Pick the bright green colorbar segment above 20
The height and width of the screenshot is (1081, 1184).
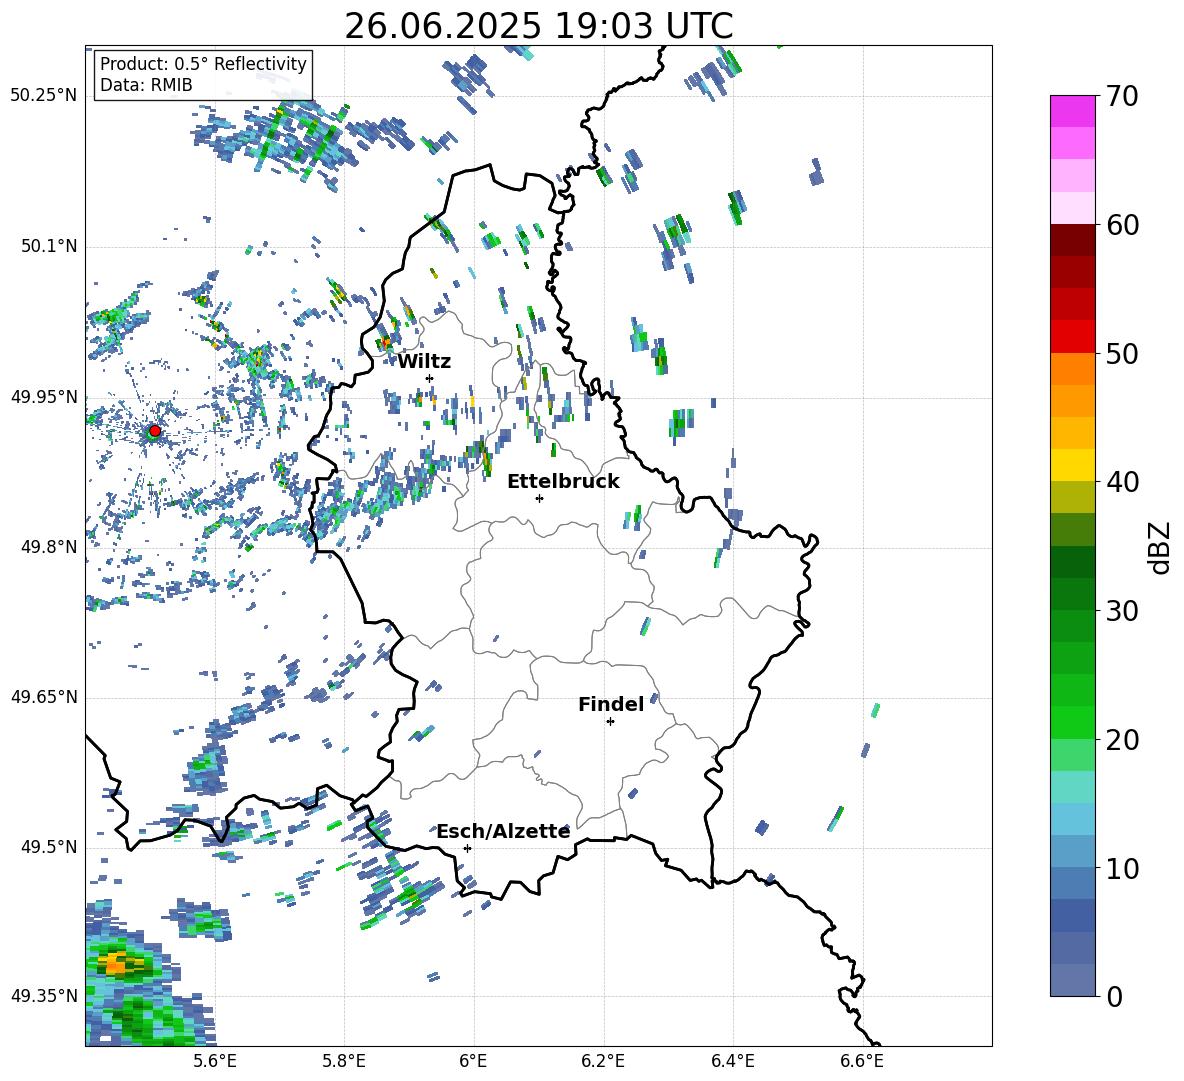tap(1072, 722)
